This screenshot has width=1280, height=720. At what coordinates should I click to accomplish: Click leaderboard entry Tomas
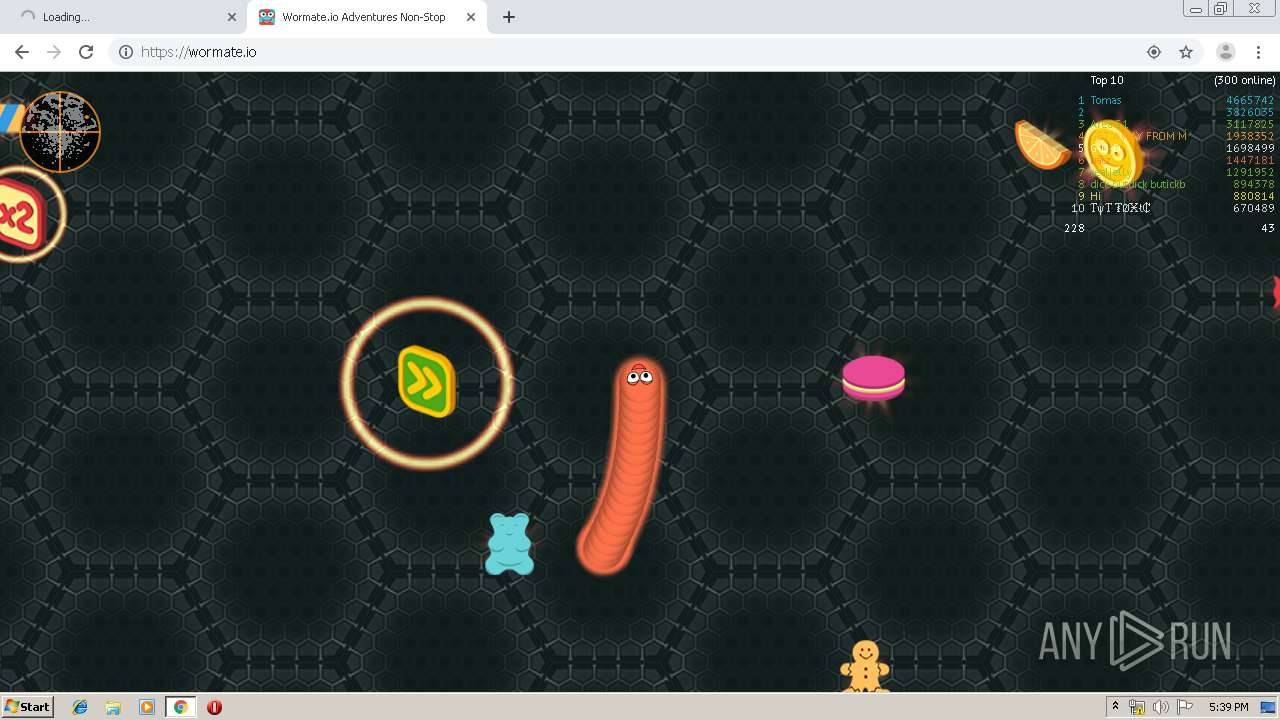click(x=1106, y=100)
